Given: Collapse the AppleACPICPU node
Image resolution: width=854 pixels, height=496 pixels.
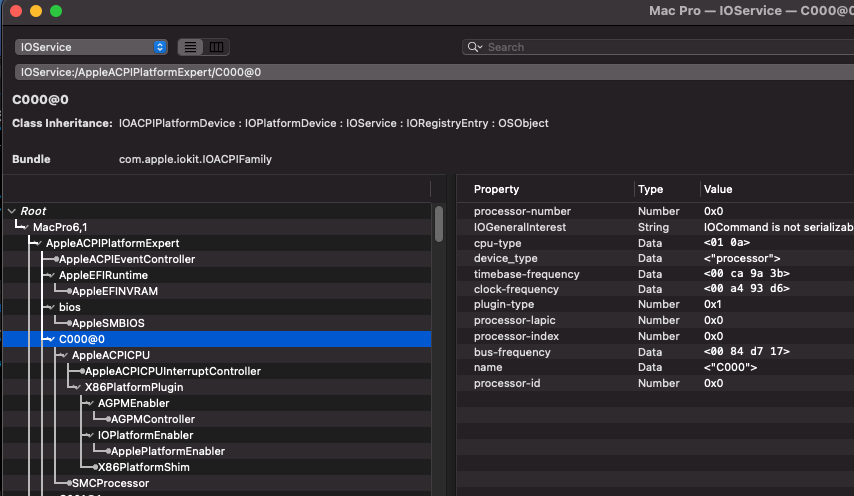Looking at the screenshot, I should pos(64,355).
